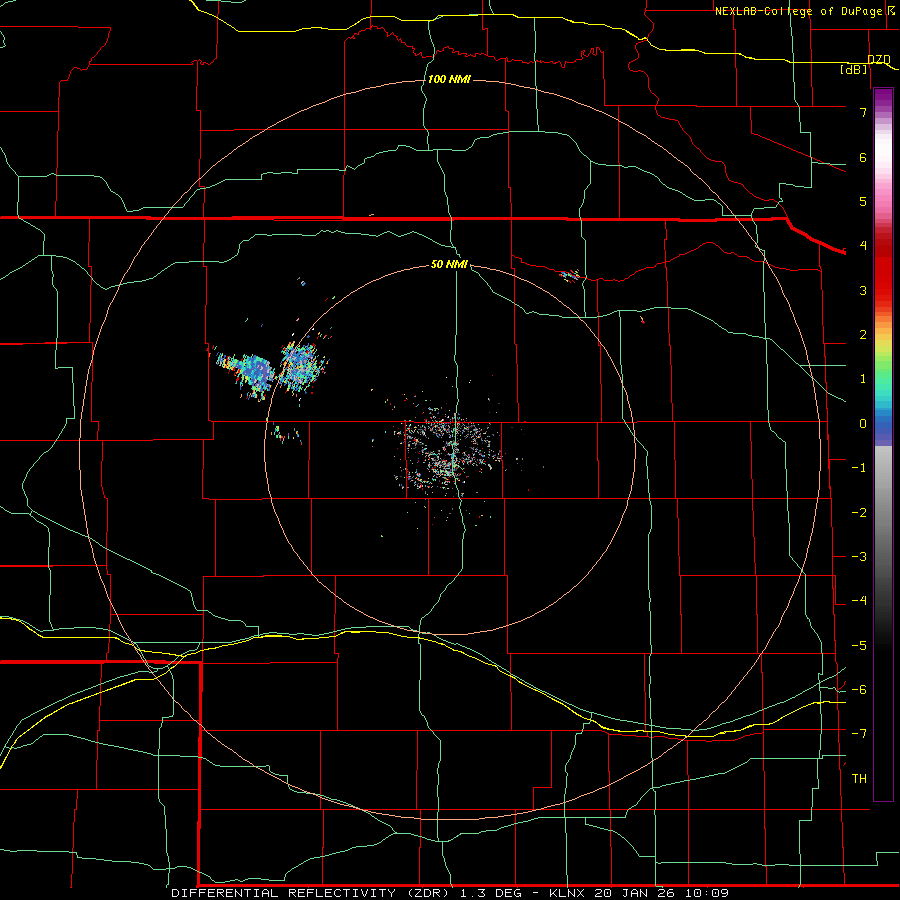Viewport: 900px width, 900px height.
Task: Click the 0 value on the scale
Action: 863,424
